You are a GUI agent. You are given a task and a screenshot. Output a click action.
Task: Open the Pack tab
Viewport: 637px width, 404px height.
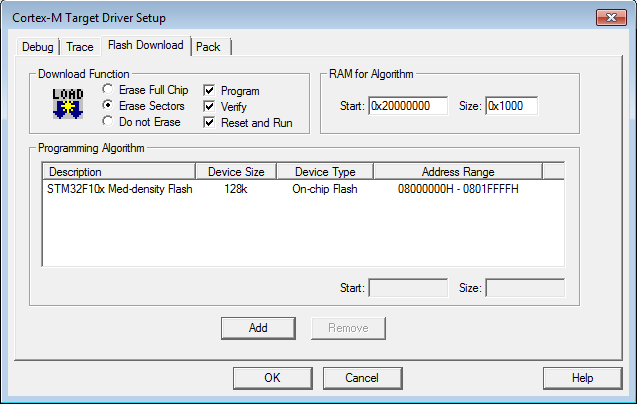(x=208, y=47)
